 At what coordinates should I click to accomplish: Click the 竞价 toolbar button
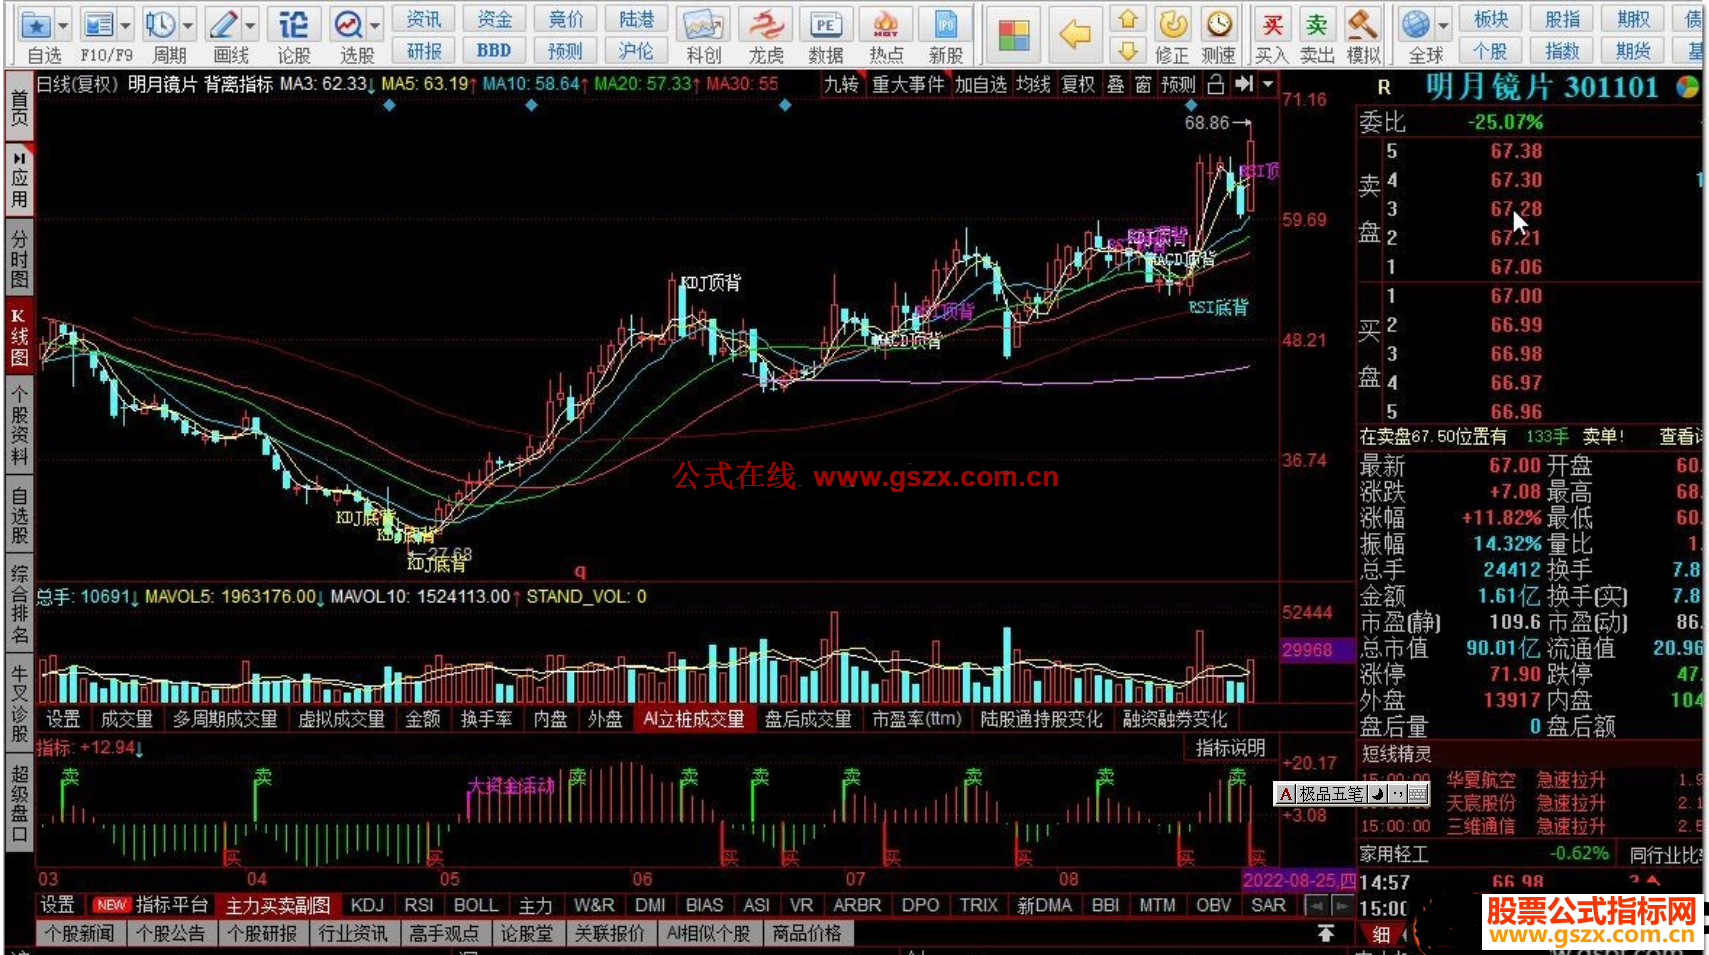[x=565, y=20]
